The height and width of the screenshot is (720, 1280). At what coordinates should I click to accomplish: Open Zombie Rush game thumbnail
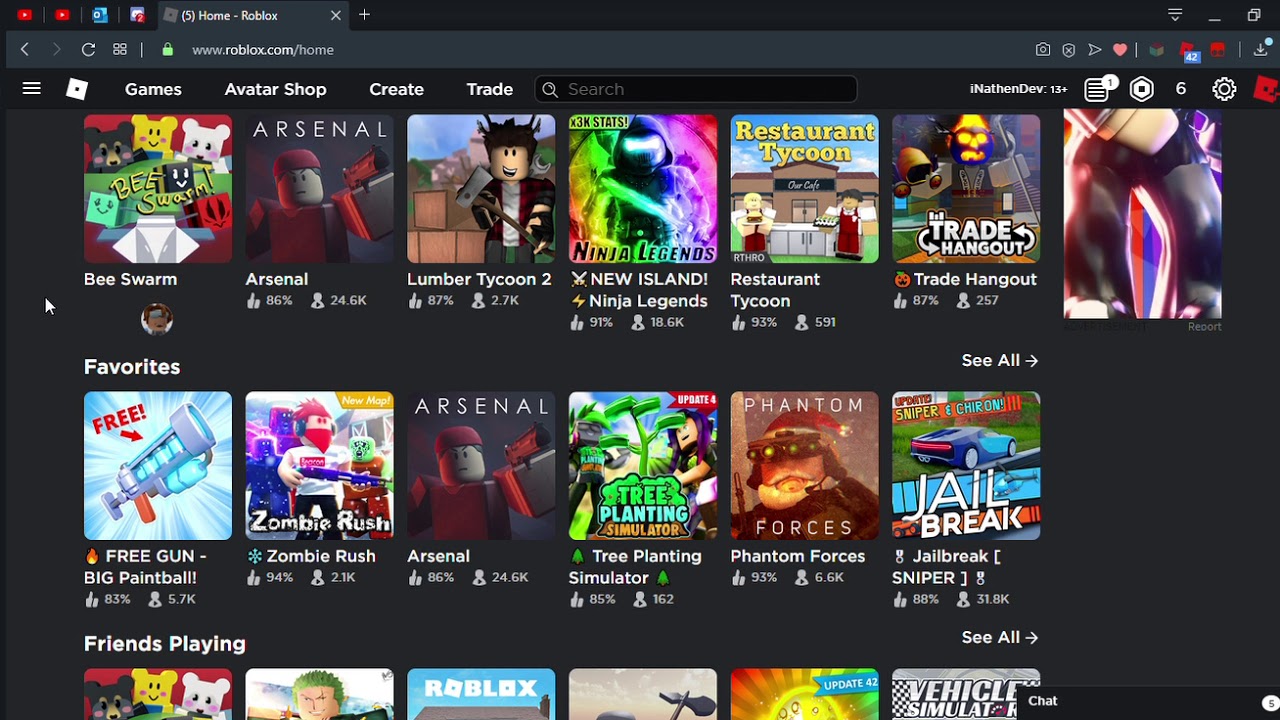click(x=320, y=466)
